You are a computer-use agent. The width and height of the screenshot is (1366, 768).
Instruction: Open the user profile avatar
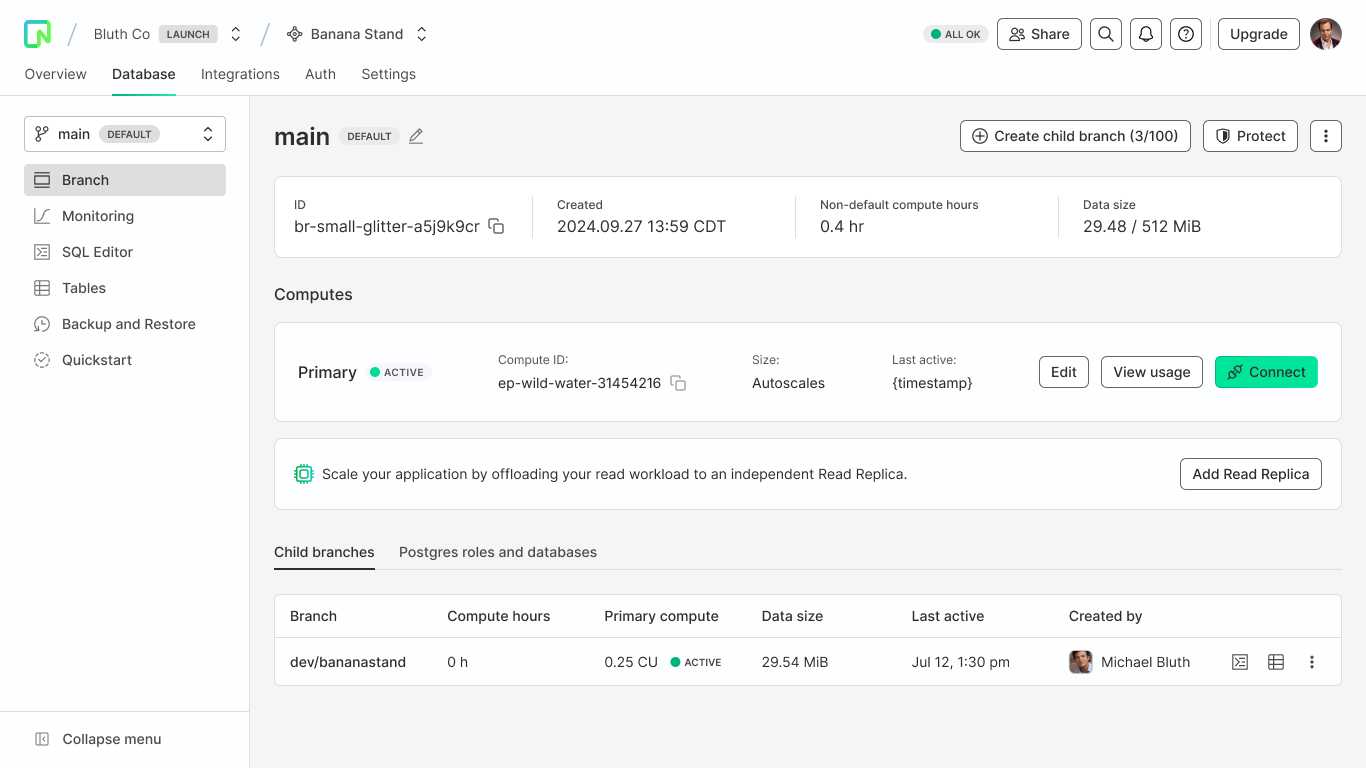[1325, 34]
